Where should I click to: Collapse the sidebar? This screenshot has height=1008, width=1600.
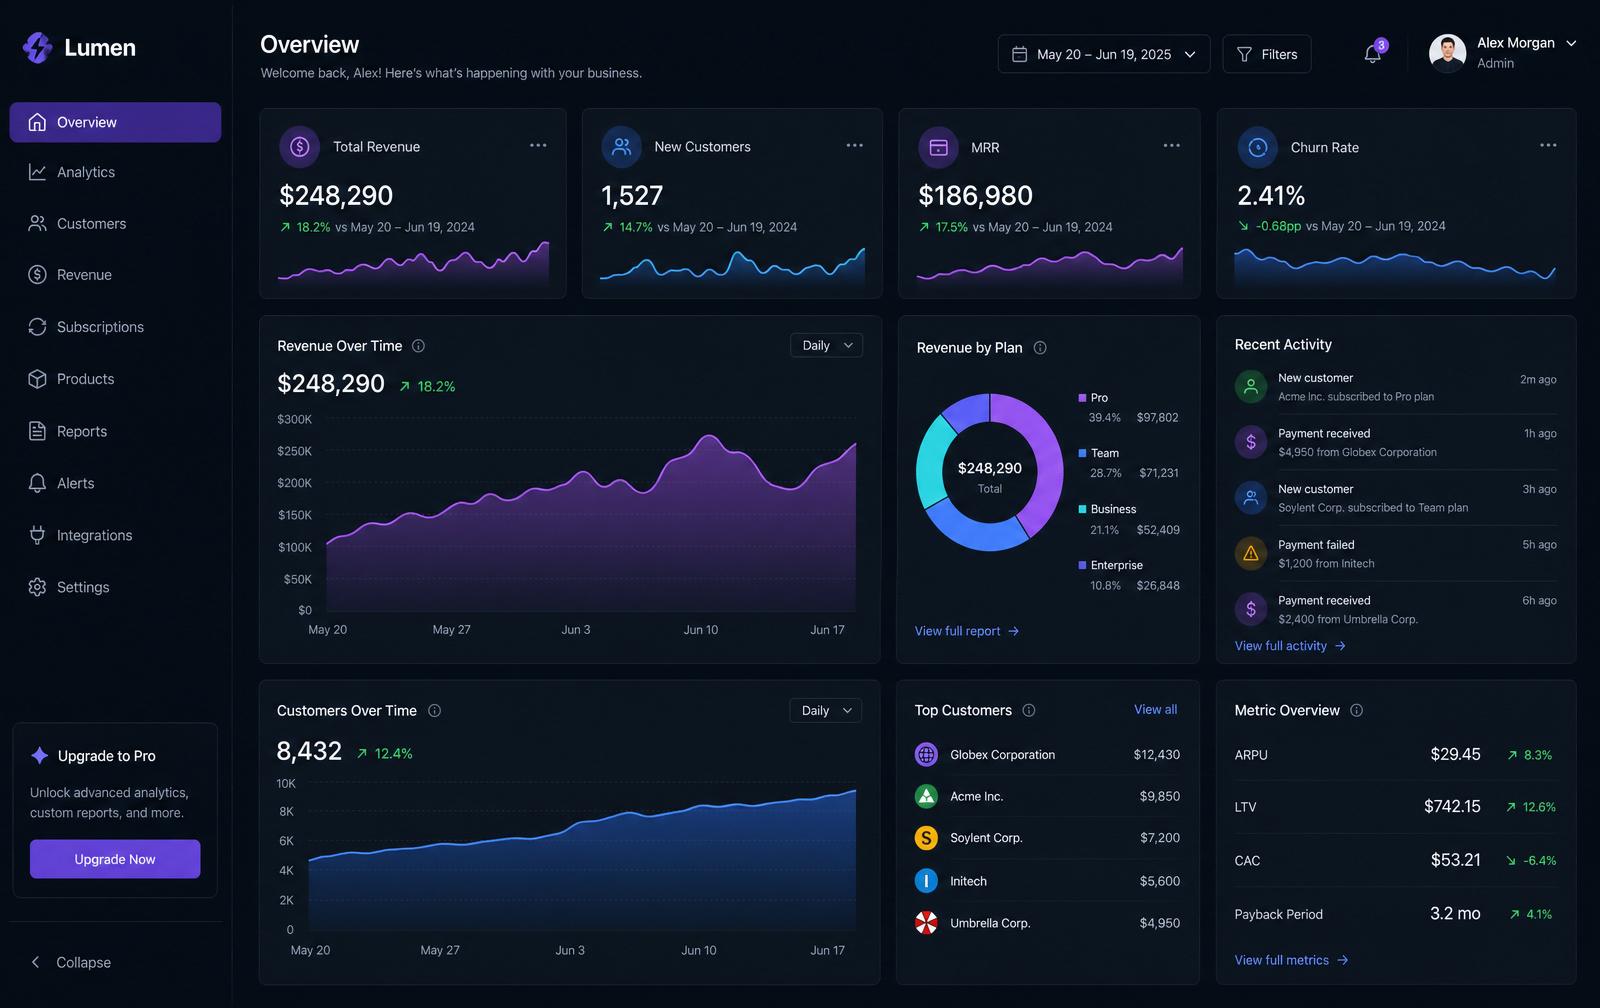click(x=70, y=962)
